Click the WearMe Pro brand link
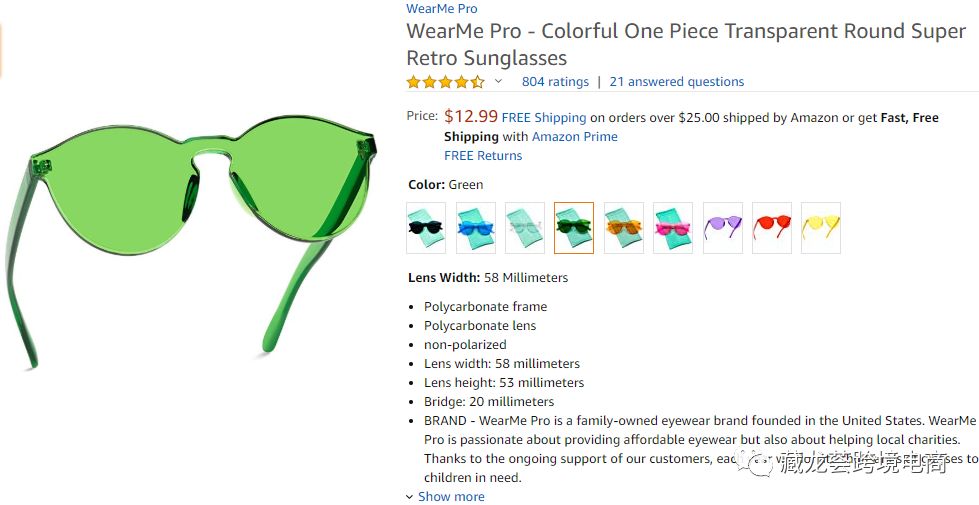Screen dimensions: 979x505 [442, 9]
